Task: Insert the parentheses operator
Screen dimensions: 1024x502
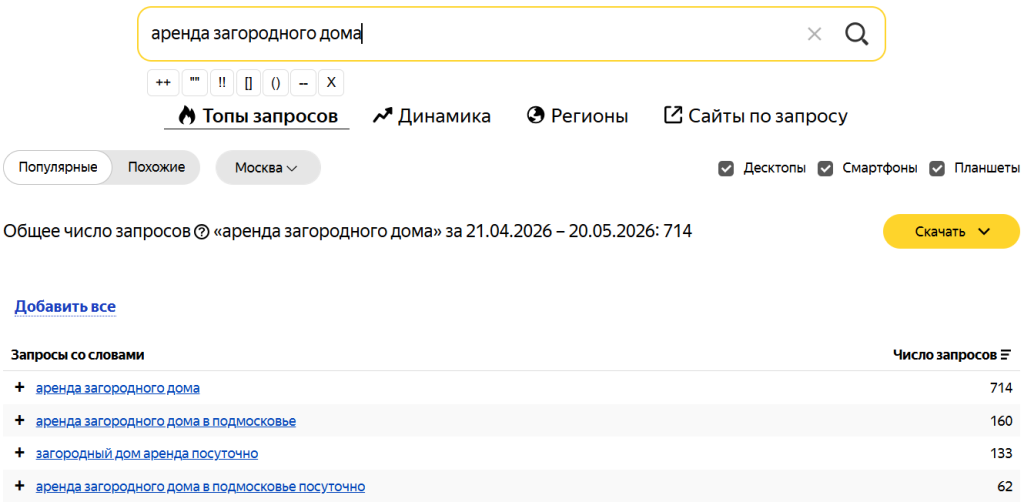Action: click(x=276, y=83)
